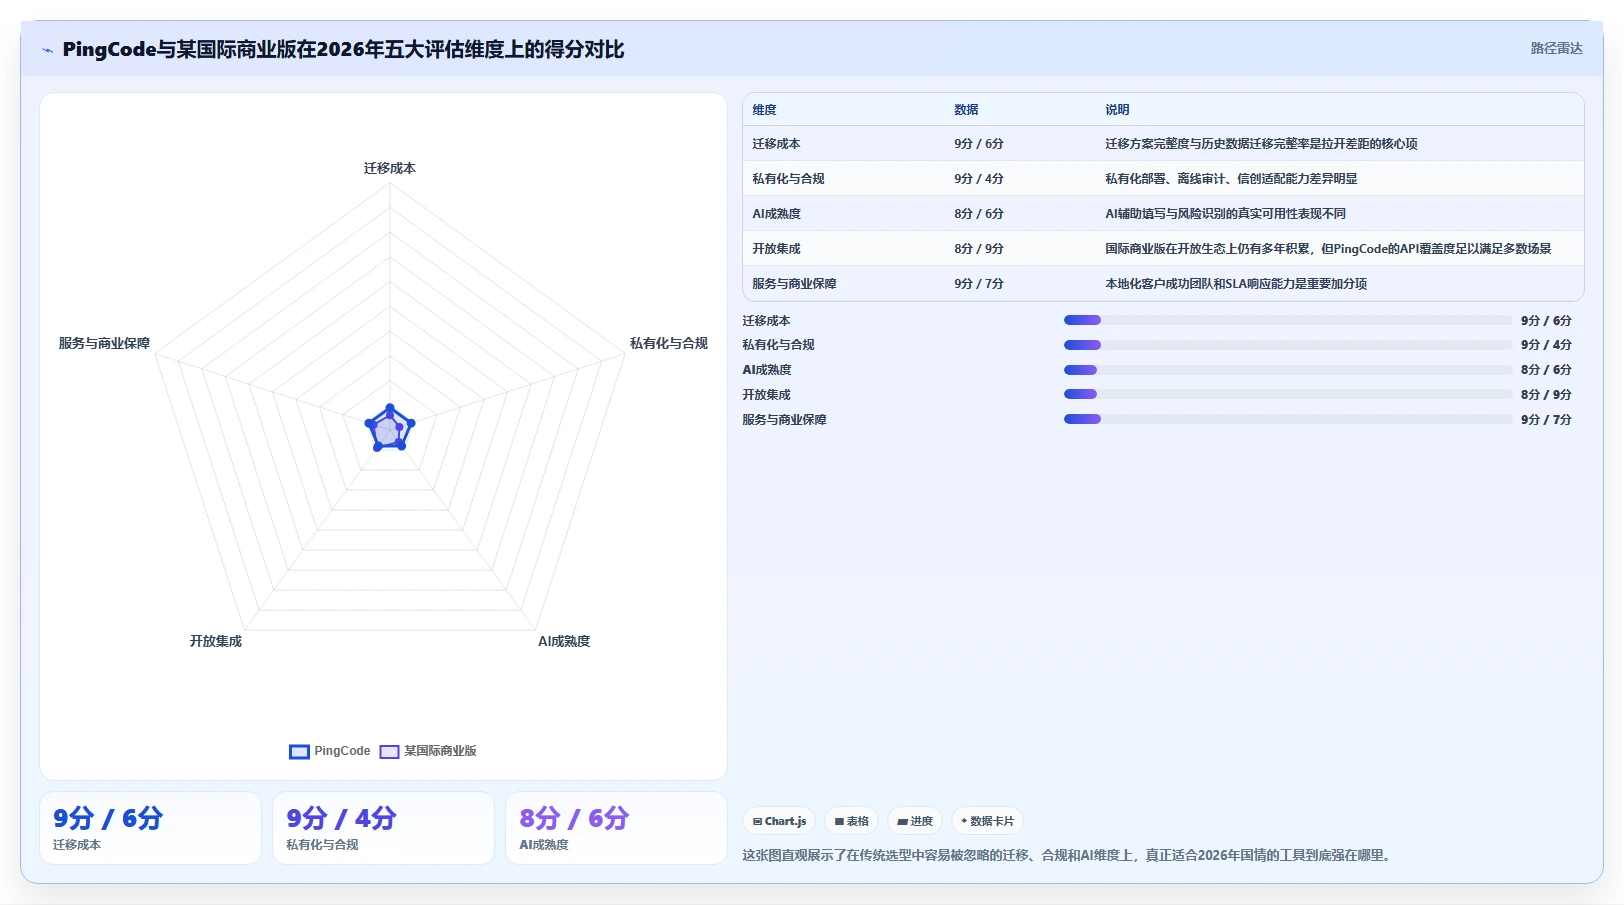
Task: Click the 迁移成本 progress bar
Action: point(1288,320)
